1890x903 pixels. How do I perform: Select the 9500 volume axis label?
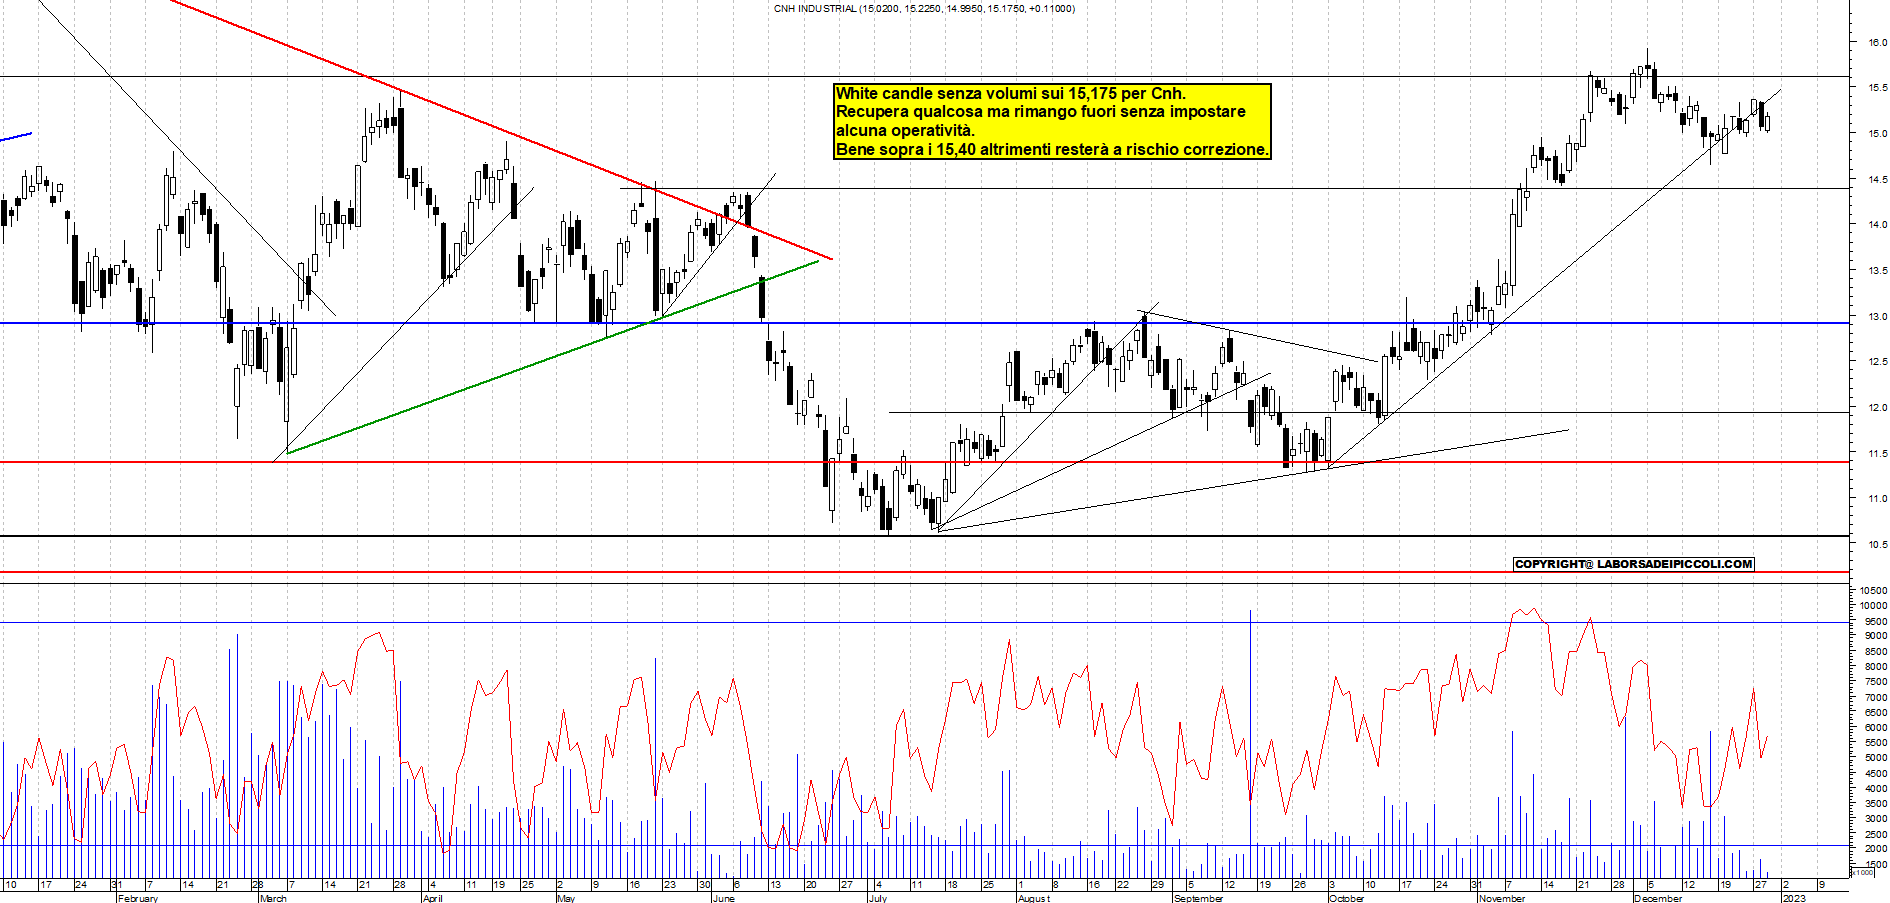coord(1876,620)
